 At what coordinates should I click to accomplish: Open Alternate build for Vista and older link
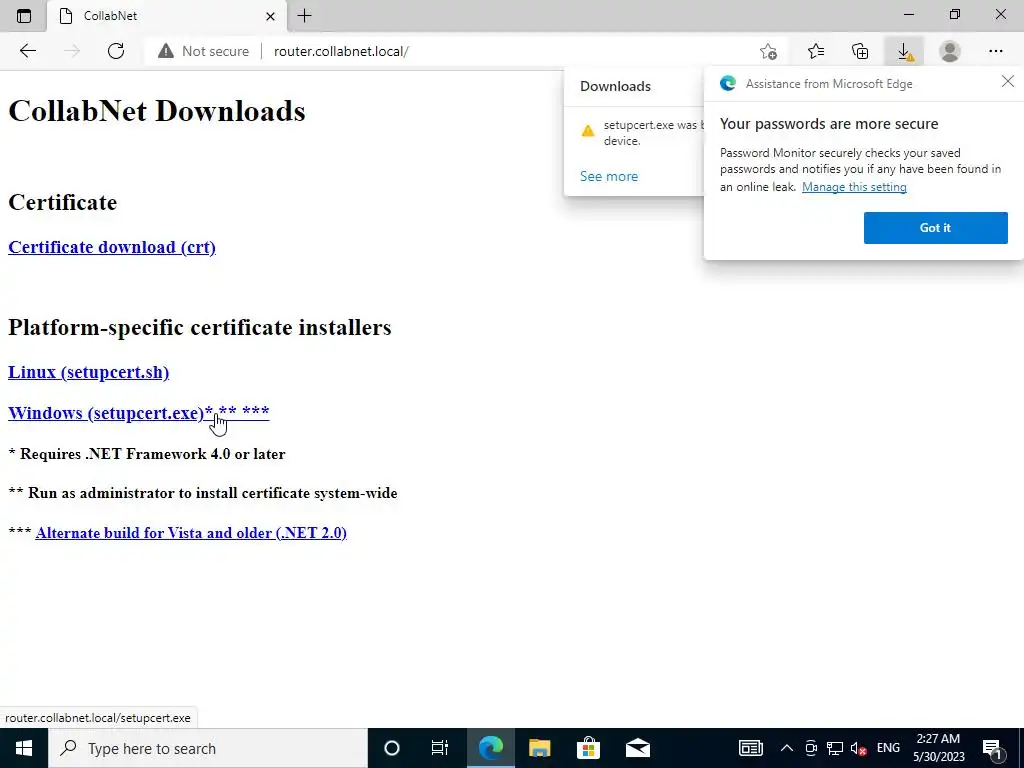191,533
